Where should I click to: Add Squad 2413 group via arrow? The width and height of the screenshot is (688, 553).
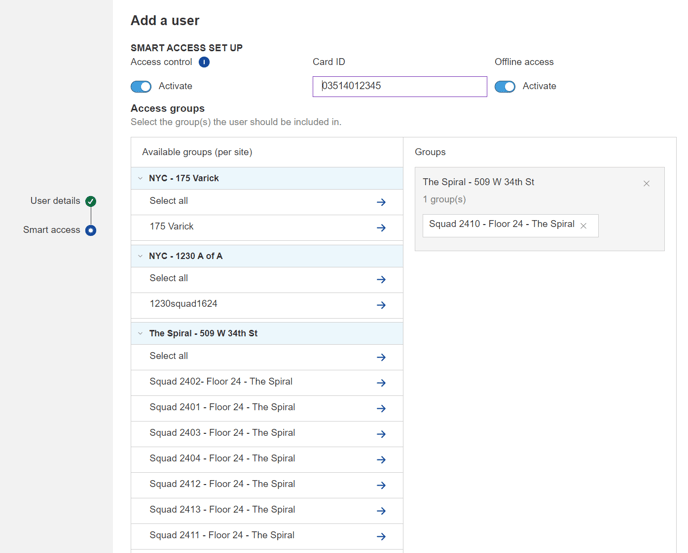pyautogui.click(x=381, y=511)
